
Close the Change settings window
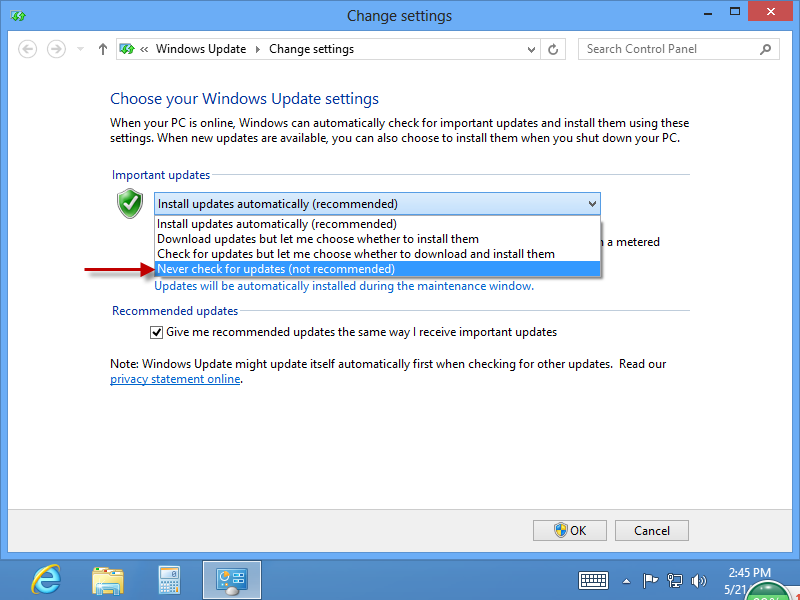pyautogui.click(x=770, y=12)
